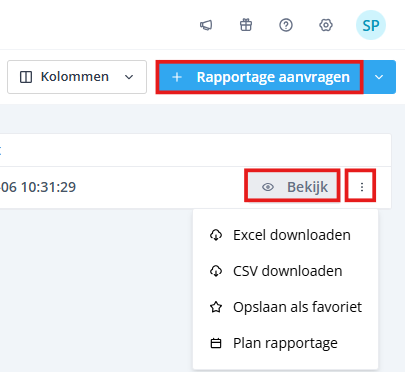
Task: Expand the arrow next to Rapportage aanvragen
Action: [x=379, y=77]
